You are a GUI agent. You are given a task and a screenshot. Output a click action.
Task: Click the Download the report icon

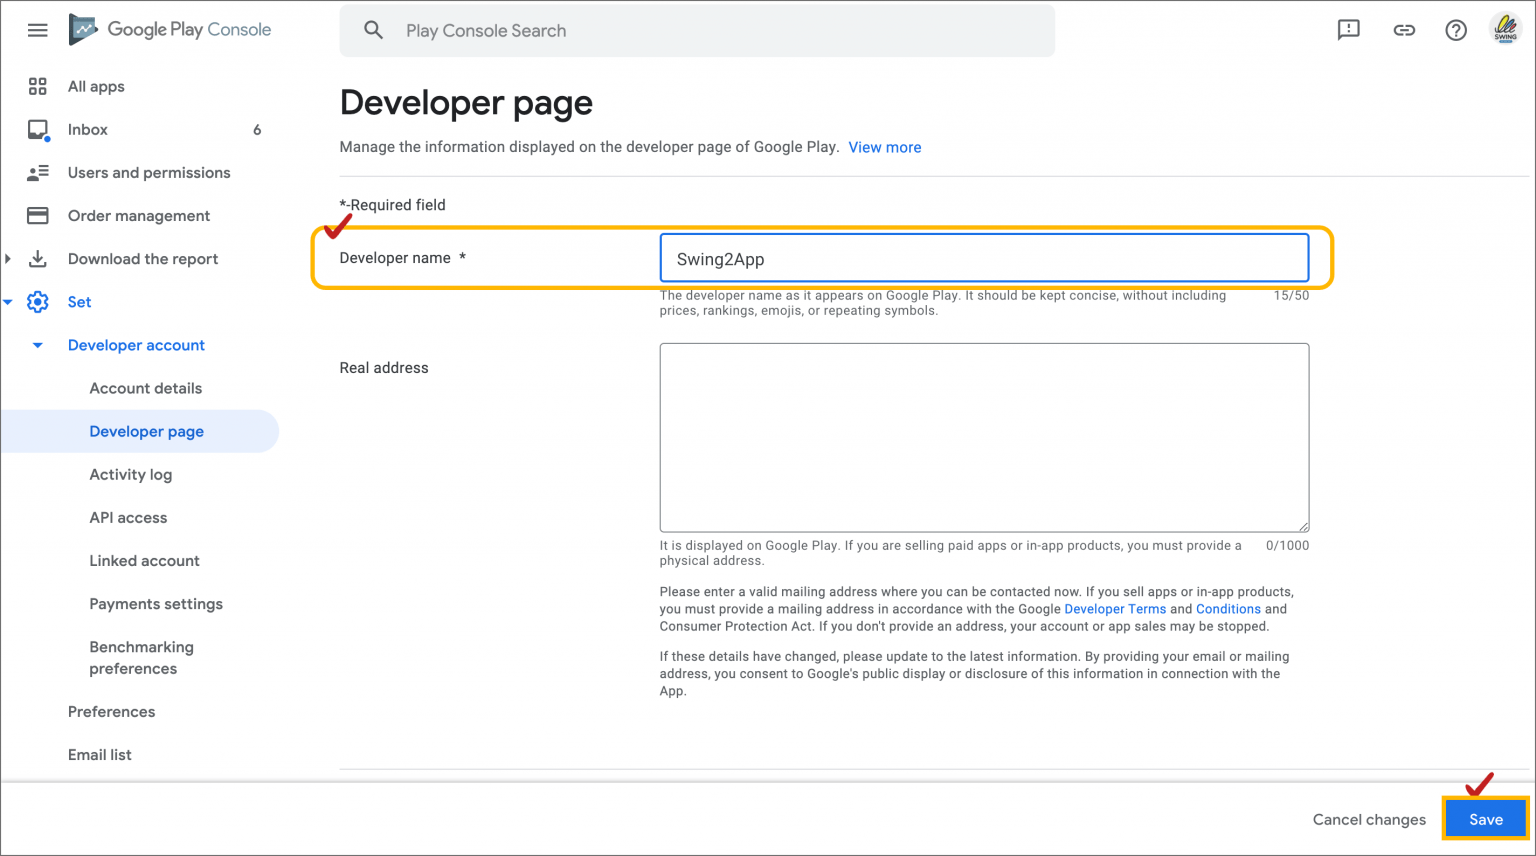pos(37,258)
